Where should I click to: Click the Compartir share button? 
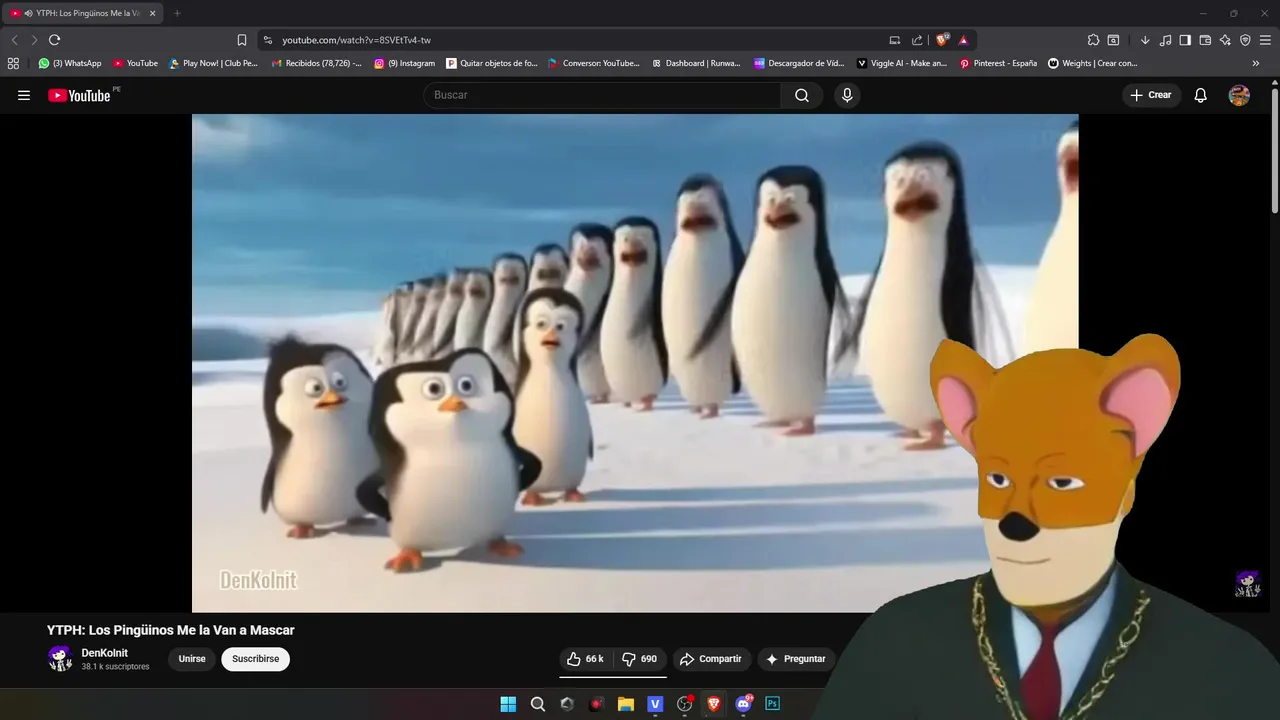point(711,659)
